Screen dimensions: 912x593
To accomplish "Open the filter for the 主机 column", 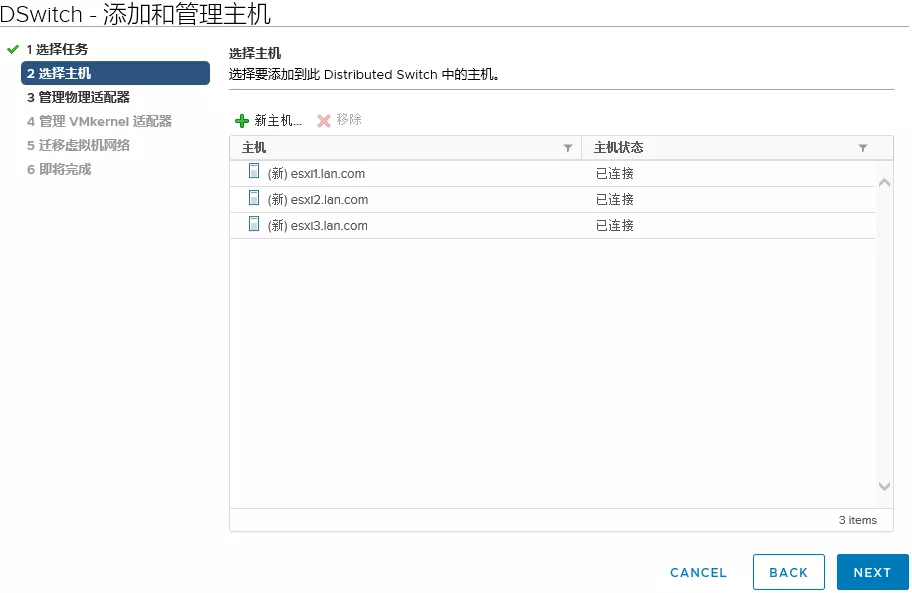I will click(x=568, y=148).
